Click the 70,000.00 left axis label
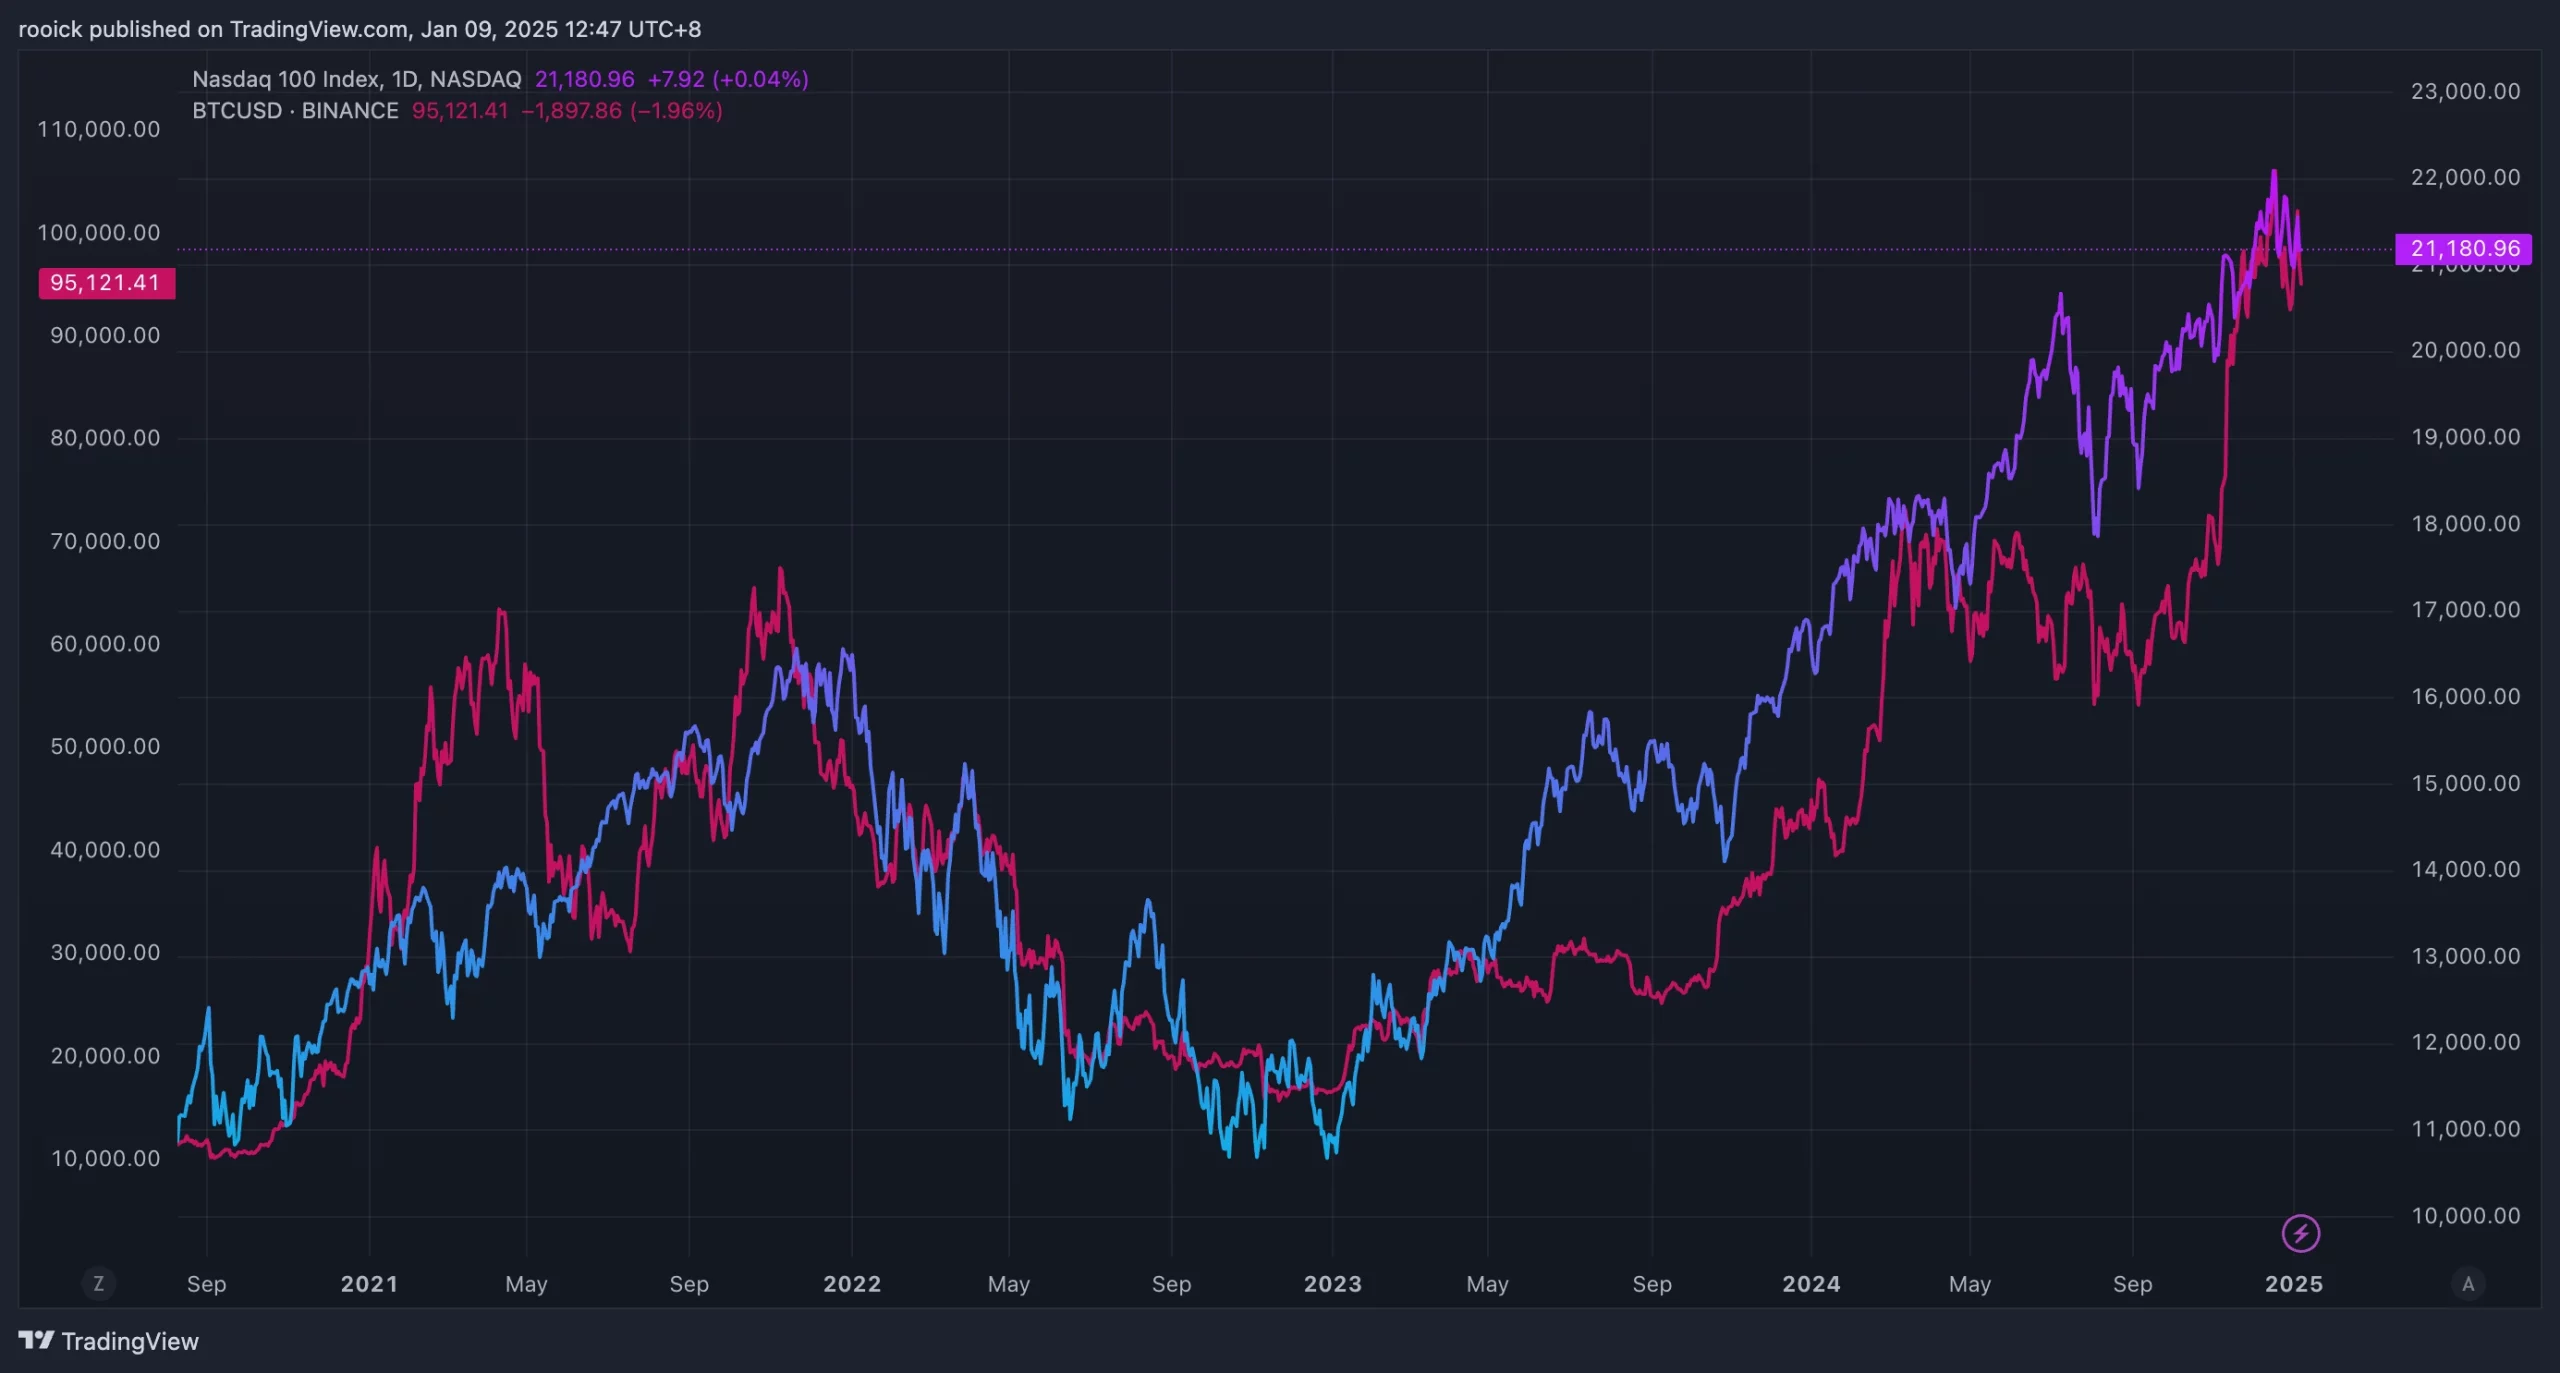Viewport: 2560px width, 1373px height. pyautogui.click(x=105, y=542)
